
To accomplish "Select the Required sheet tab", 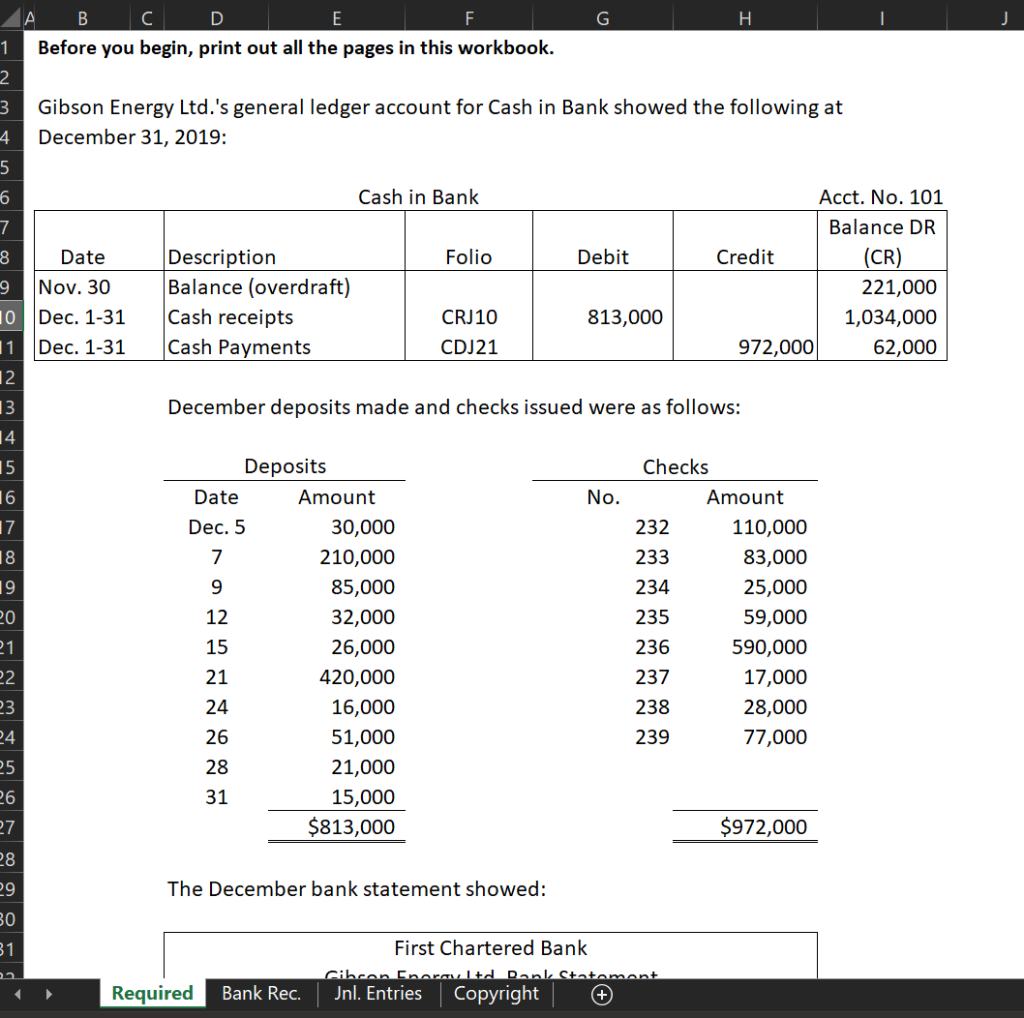I will 152,993.
